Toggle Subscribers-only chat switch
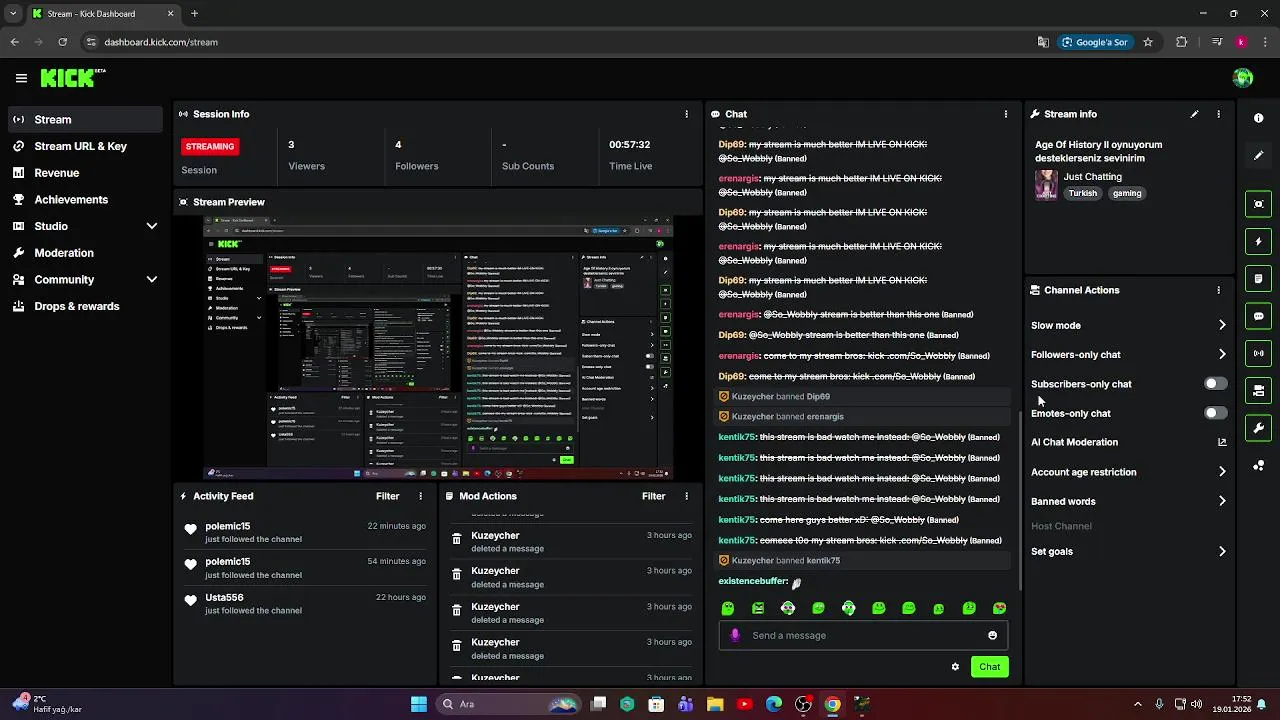 [1215, 383]
